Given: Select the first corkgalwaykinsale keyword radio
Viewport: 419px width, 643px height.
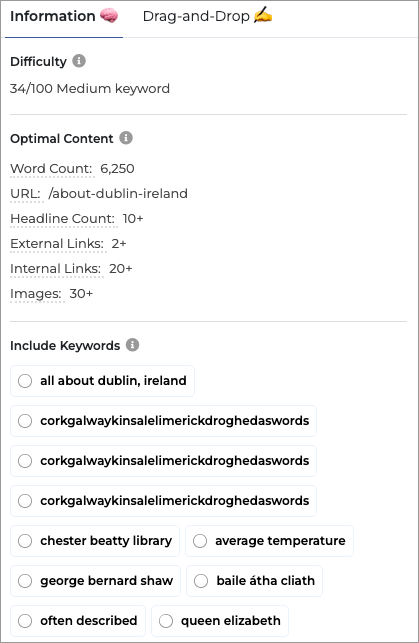Looking at the screenshot, I should click(x=25, y=421).
